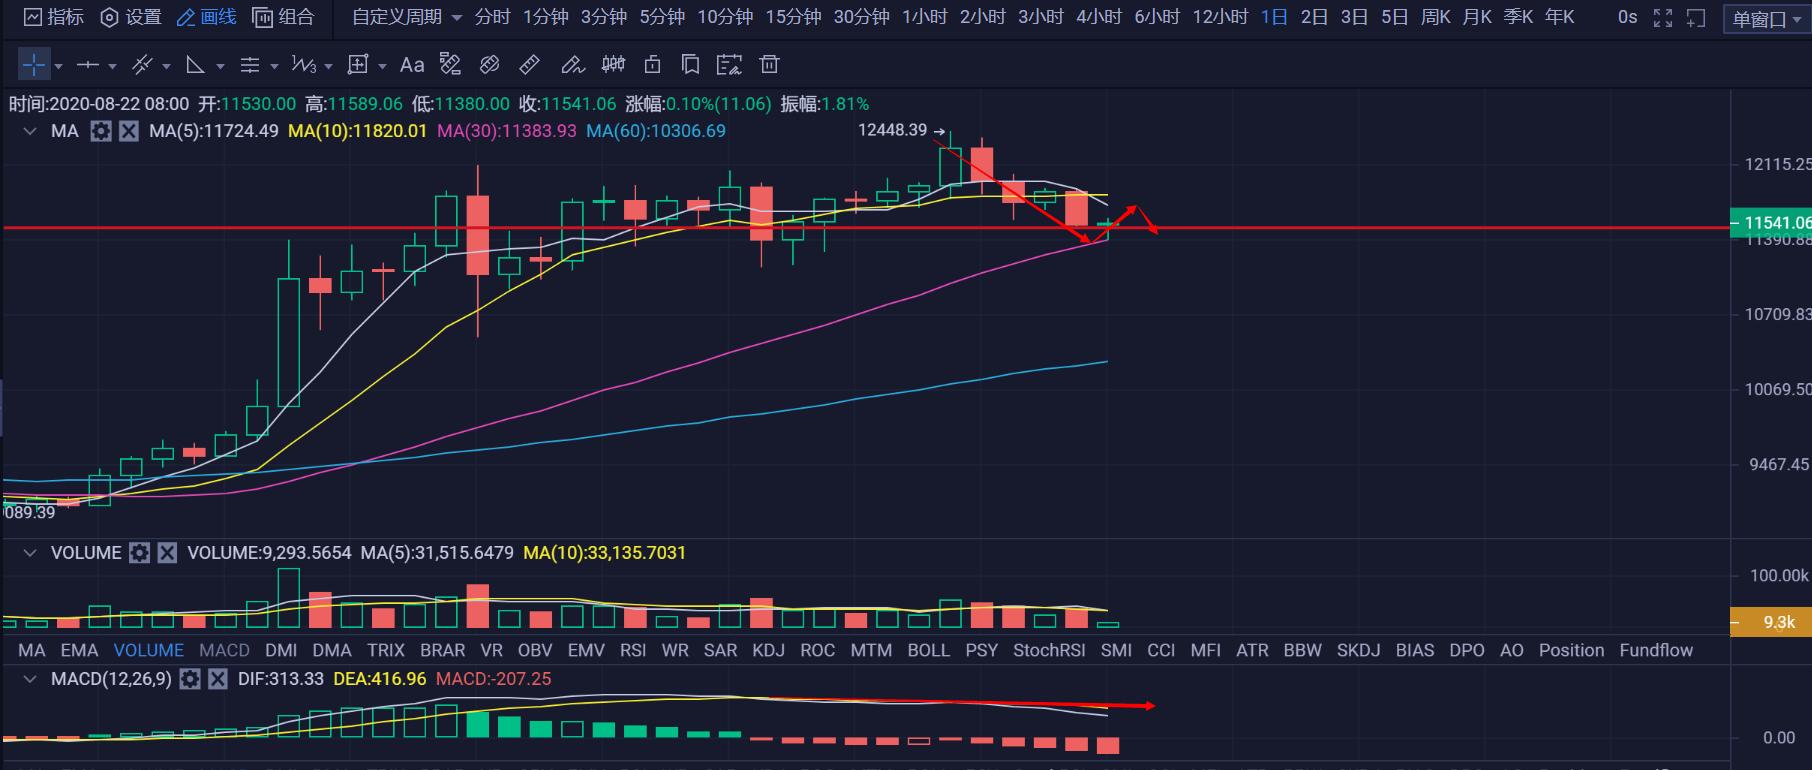The height and width of the screenshot is (770, 1812).
Task: Pick the Aa text annotation tool
Action: click(x=411, y=65)
